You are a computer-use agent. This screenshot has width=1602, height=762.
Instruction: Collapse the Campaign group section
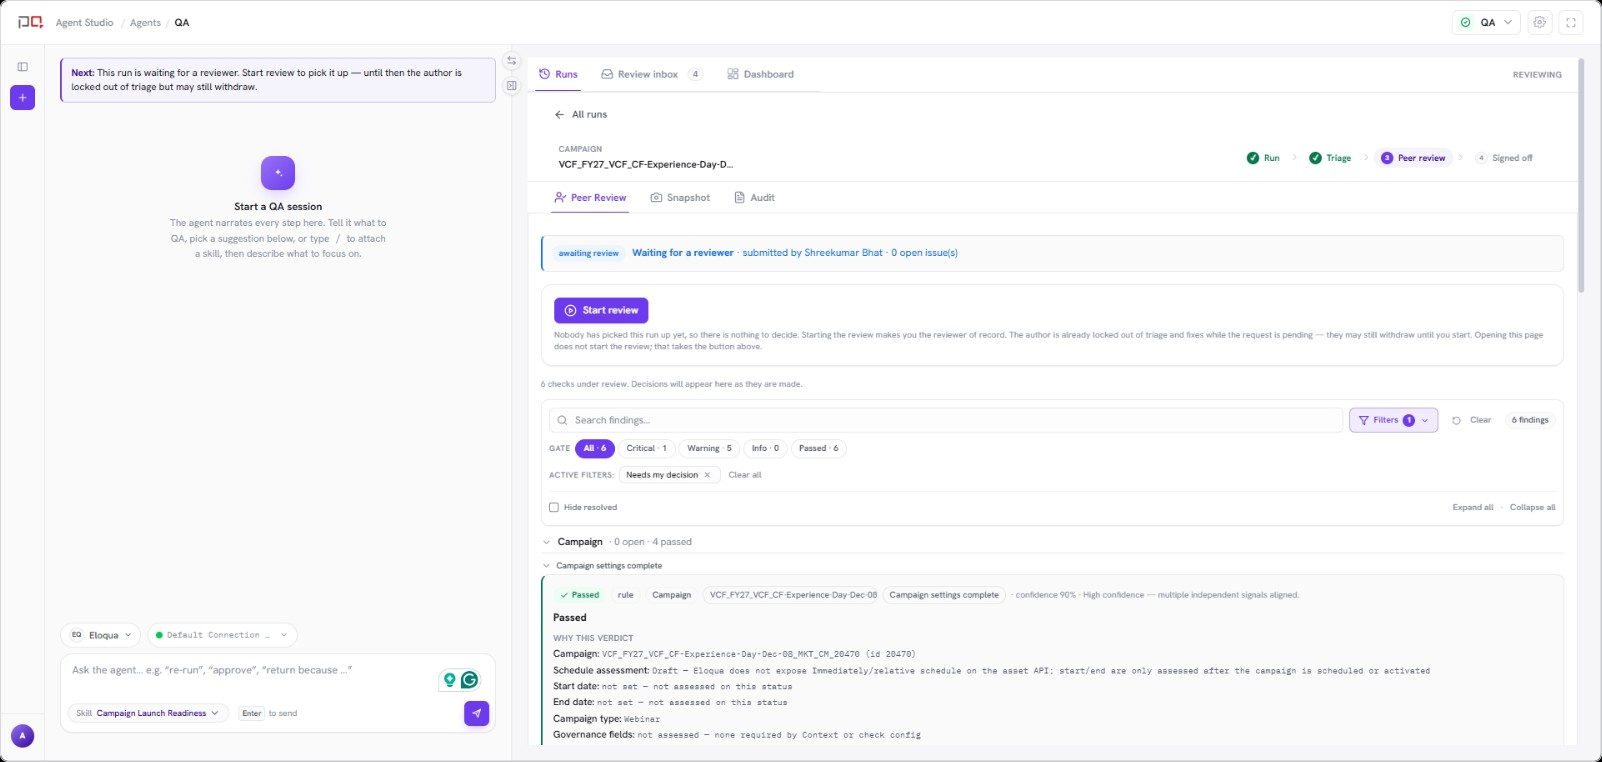click(546, 542)
